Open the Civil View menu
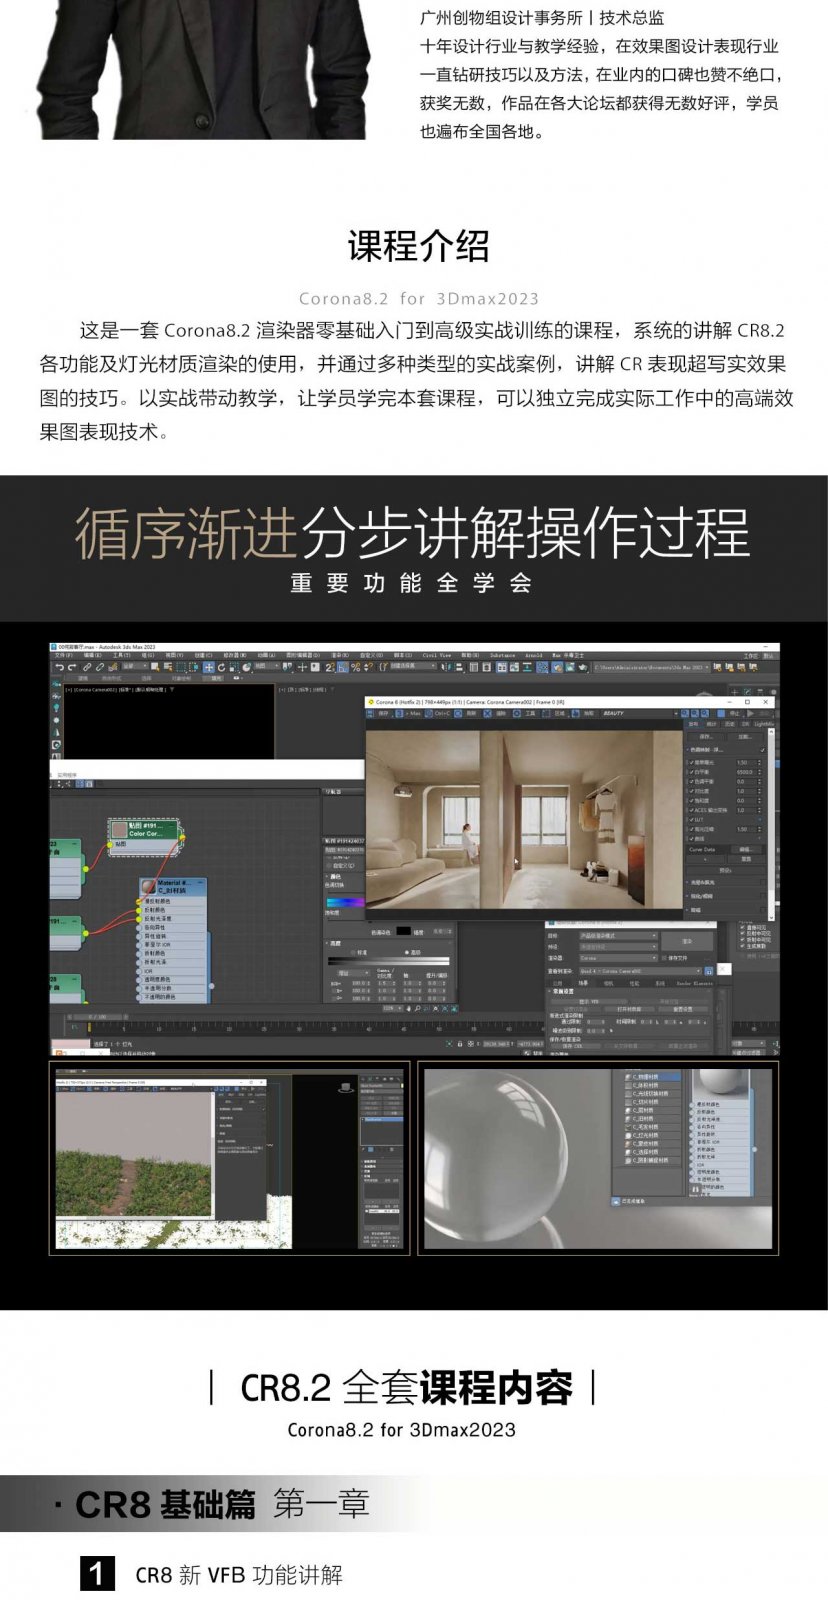Image resolution: width=828 pixels, height=1600 pixels. tap(437, 656)
